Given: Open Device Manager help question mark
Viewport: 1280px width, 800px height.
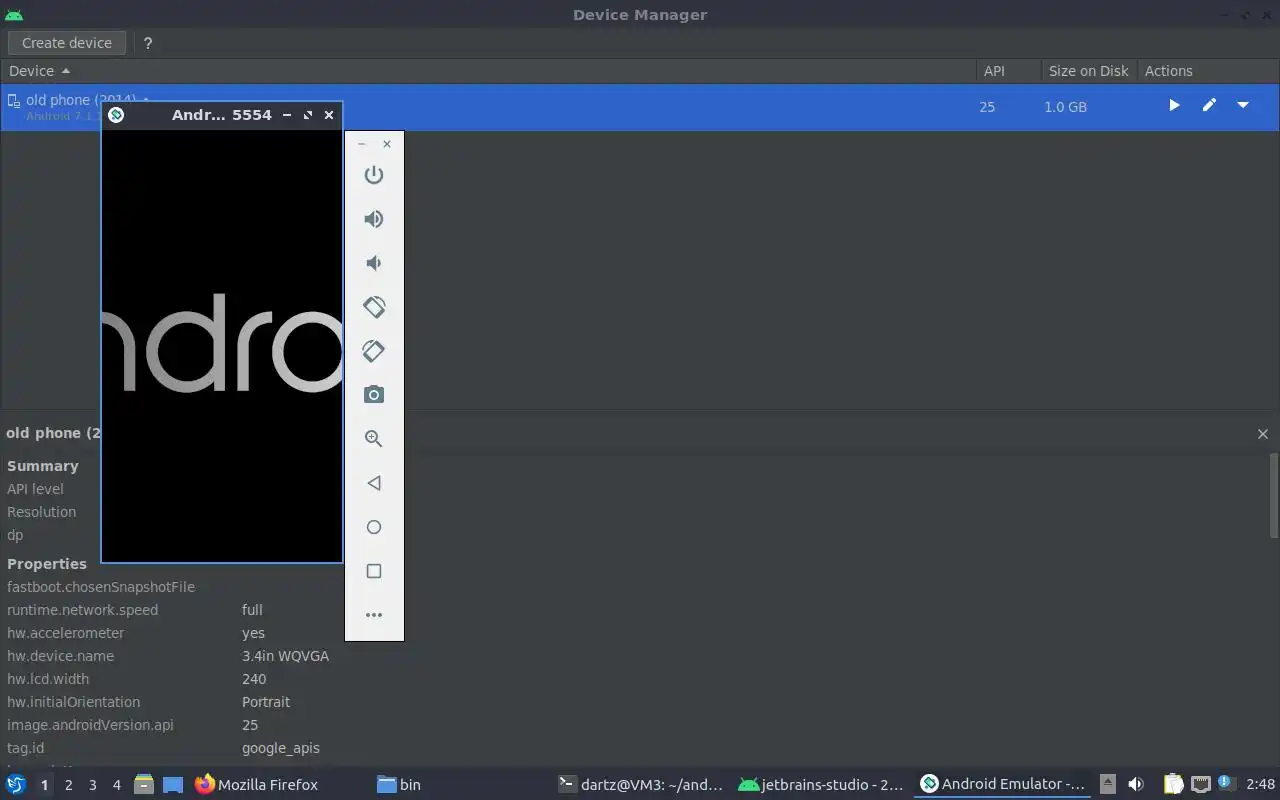Looking at the screenshot, I should coord(148,43).
